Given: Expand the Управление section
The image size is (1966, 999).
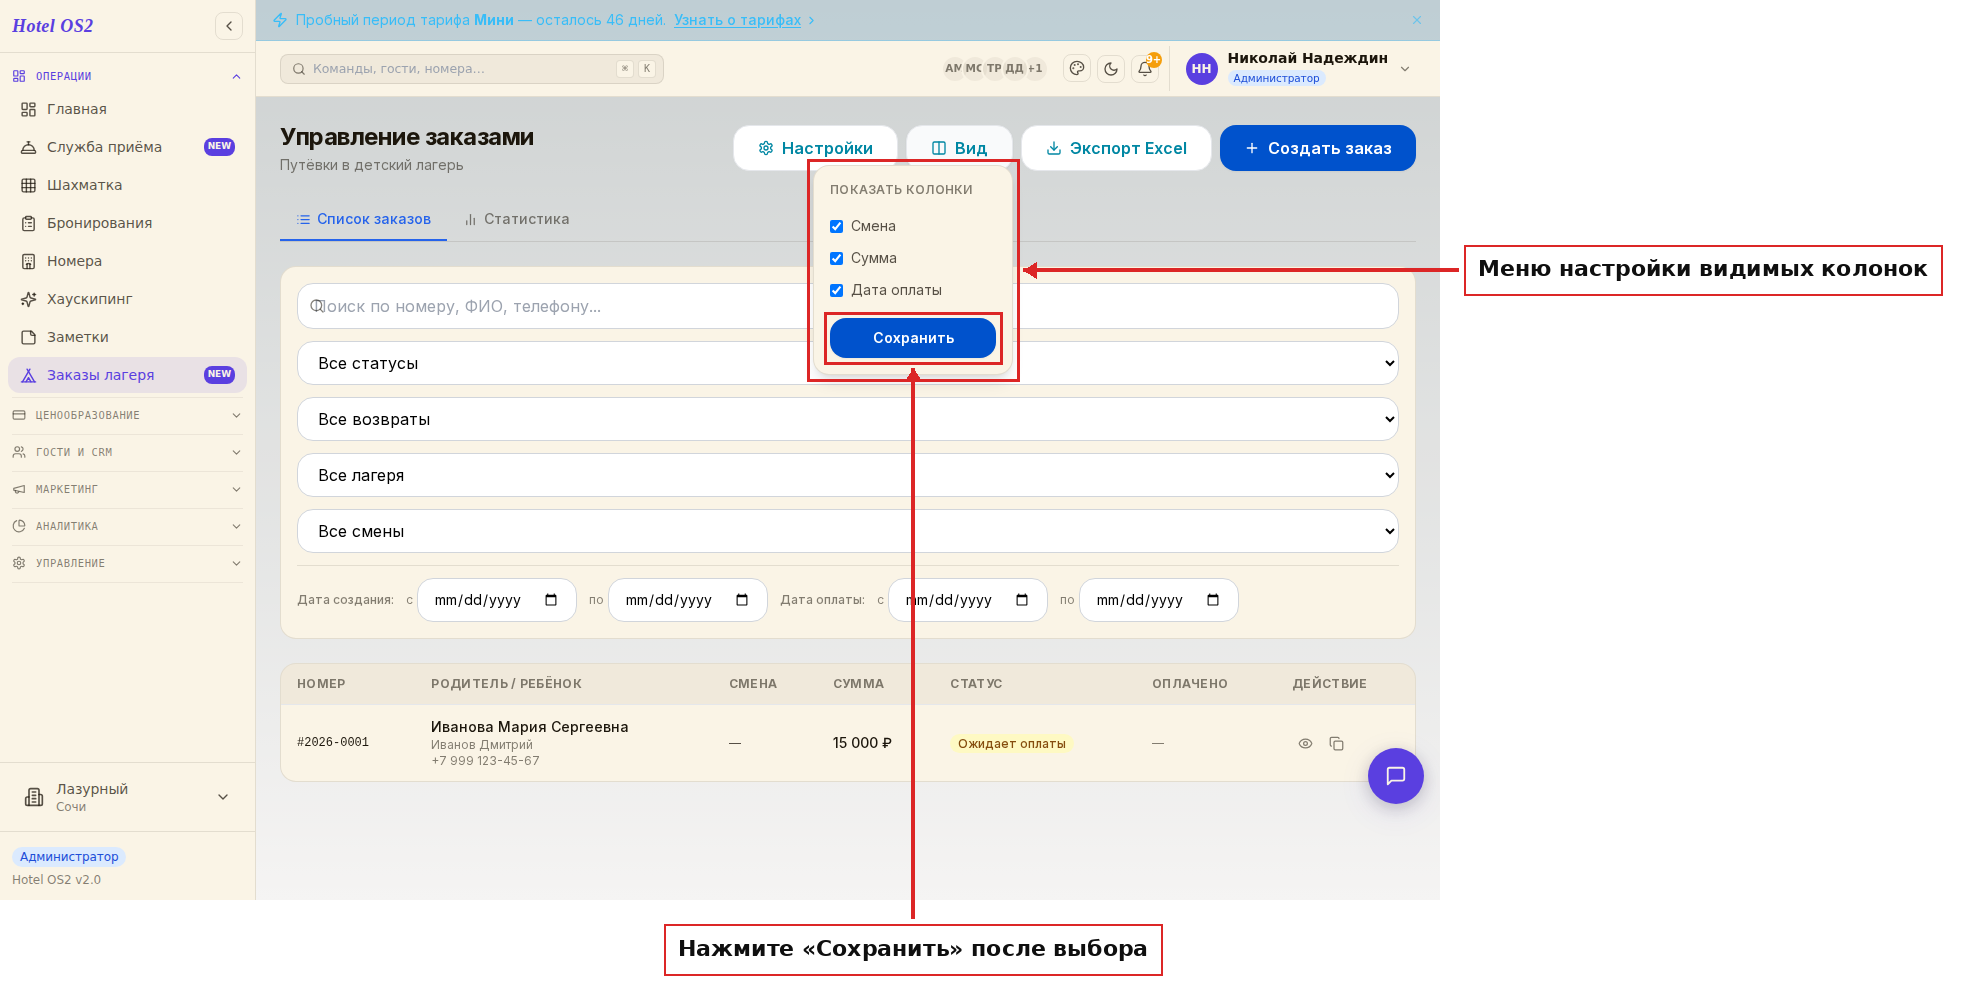Looking at the screenshot, I should [x=127, y=563].
